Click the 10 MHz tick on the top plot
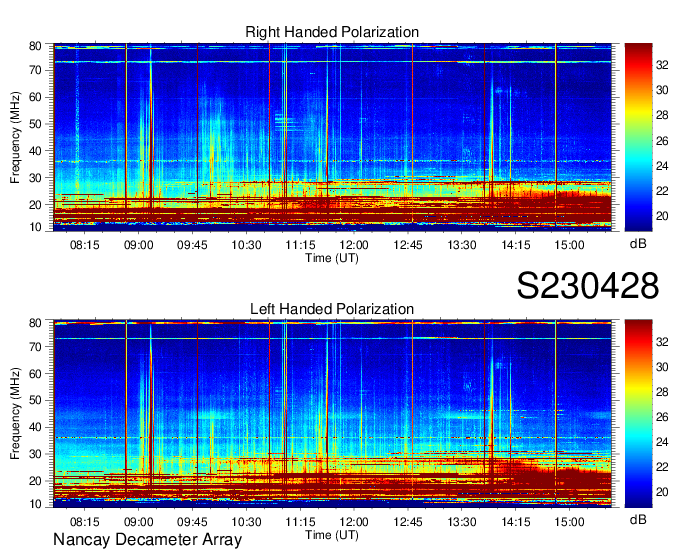The height and width of the screenshot is (552, 680). coord(36,227)
